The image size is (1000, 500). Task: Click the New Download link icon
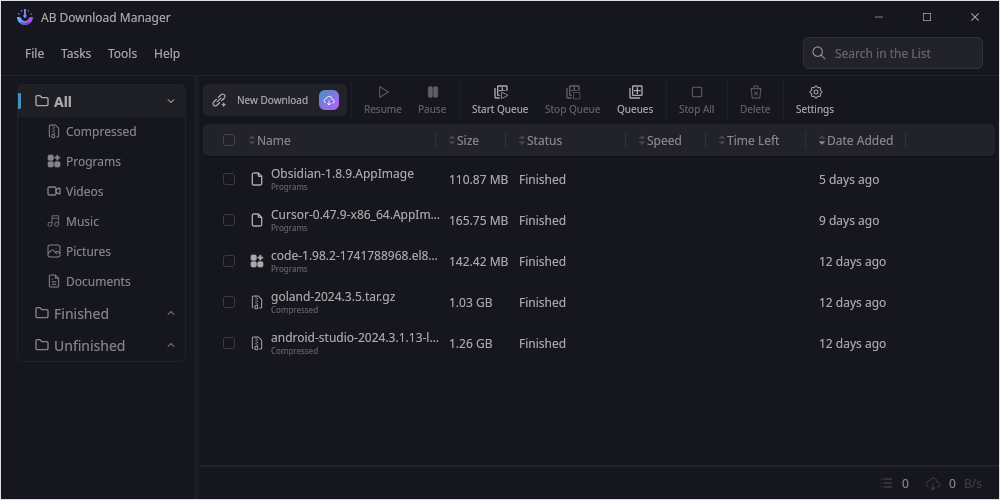pos(219,100)
